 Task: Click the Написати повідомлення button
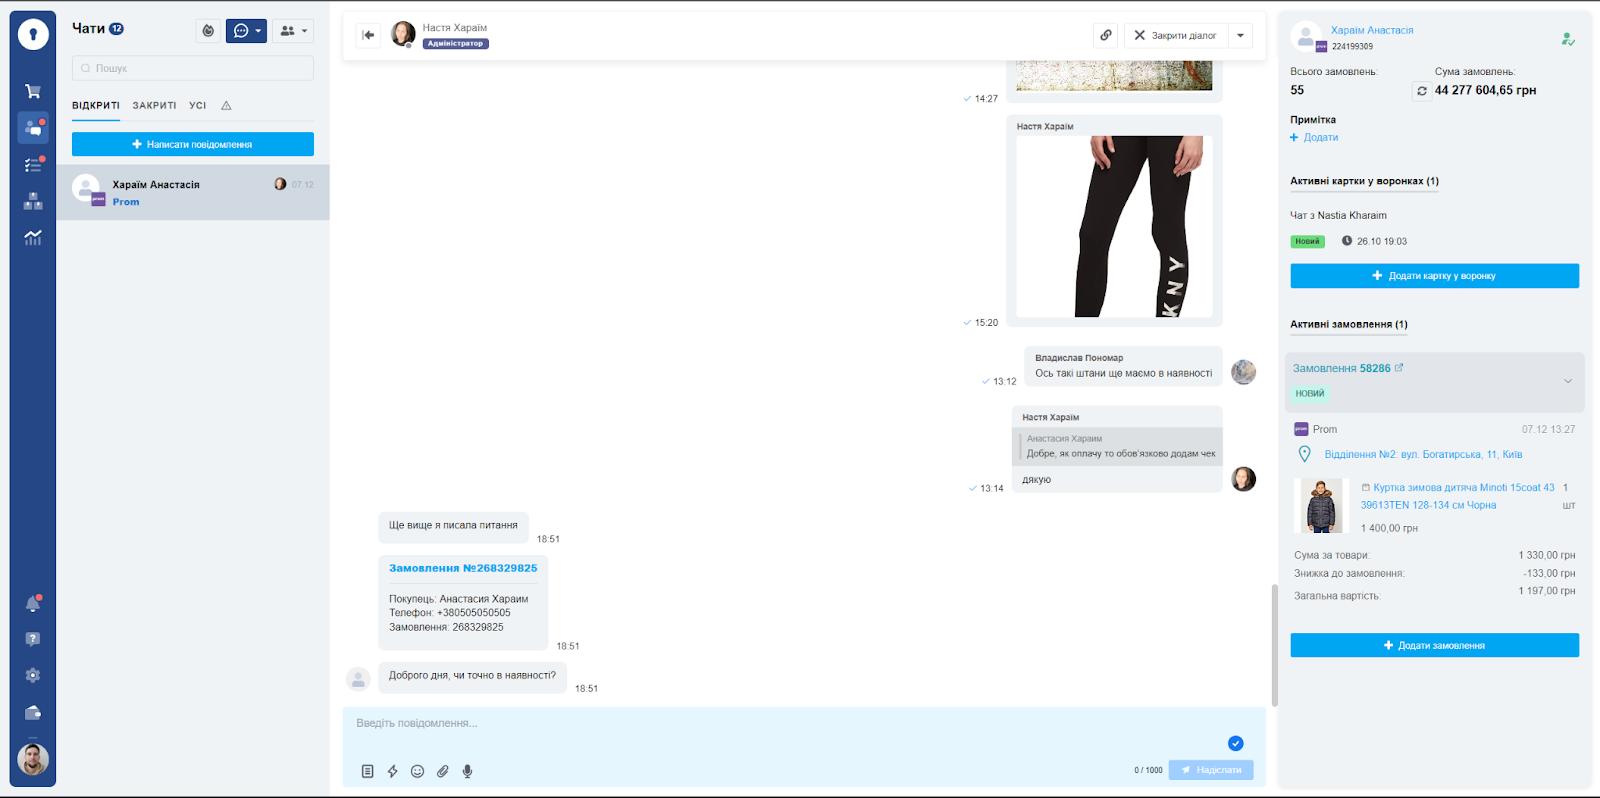click(193, 144)
